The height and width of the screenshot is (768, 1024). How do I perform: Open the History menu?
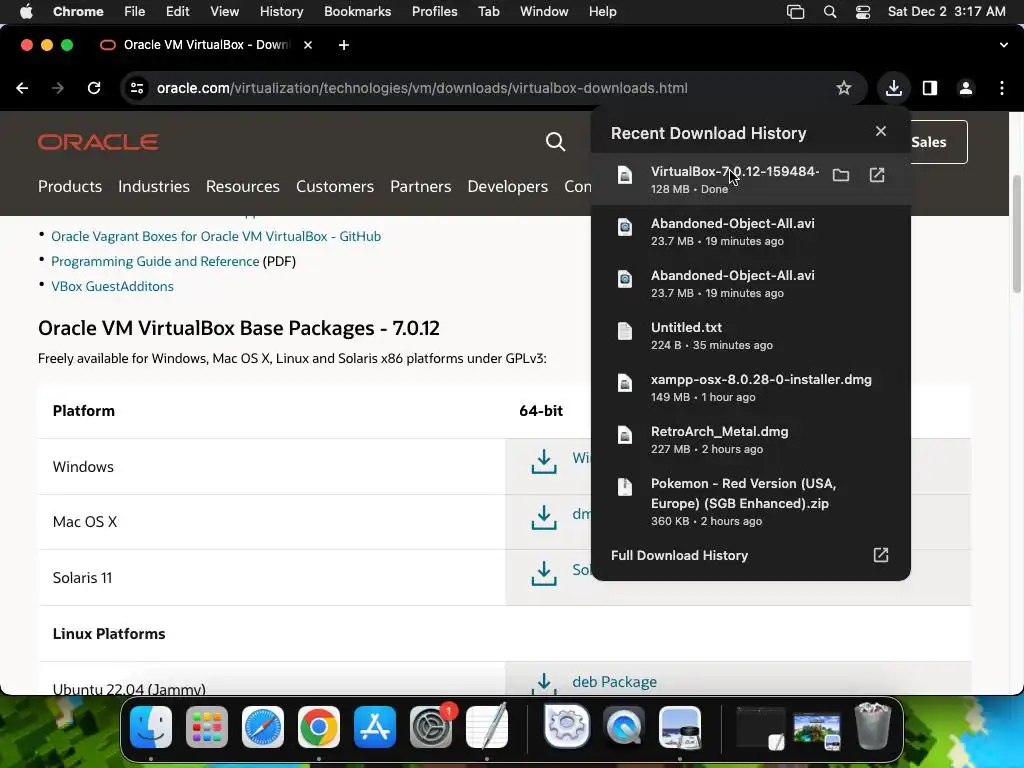281,12
